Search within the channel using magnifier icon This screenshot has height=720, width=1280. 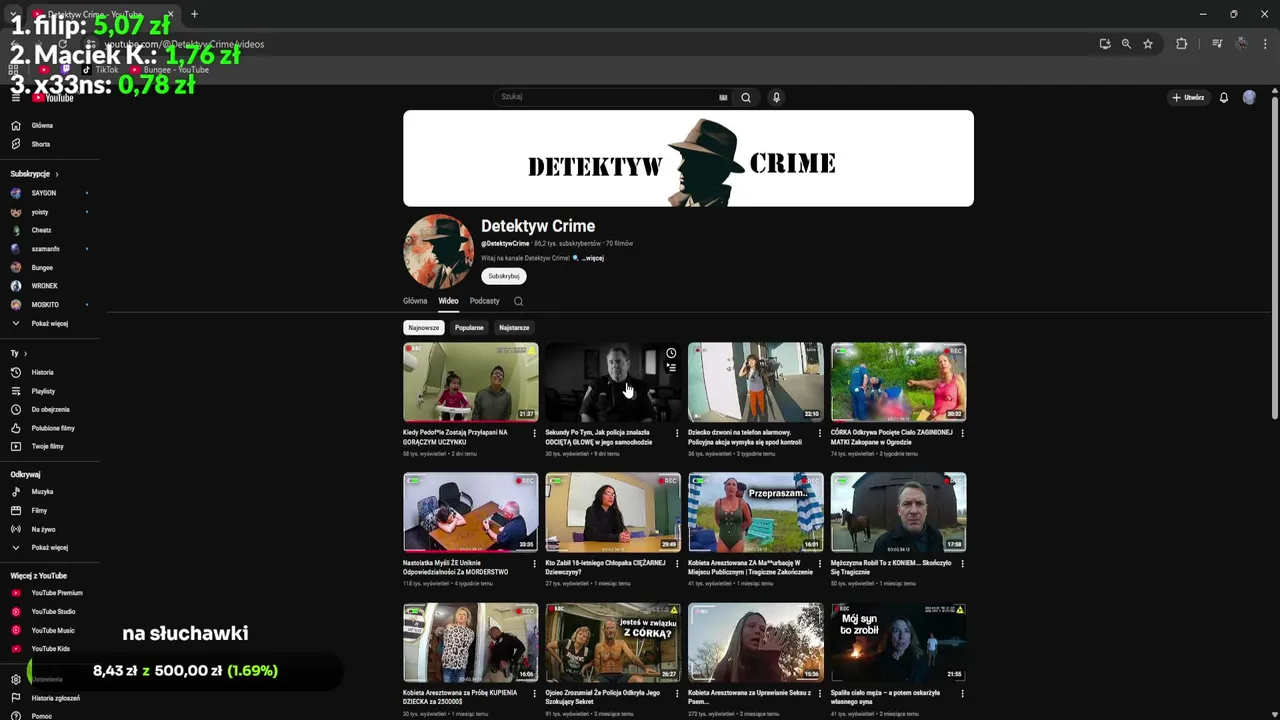tap(518, 301)
